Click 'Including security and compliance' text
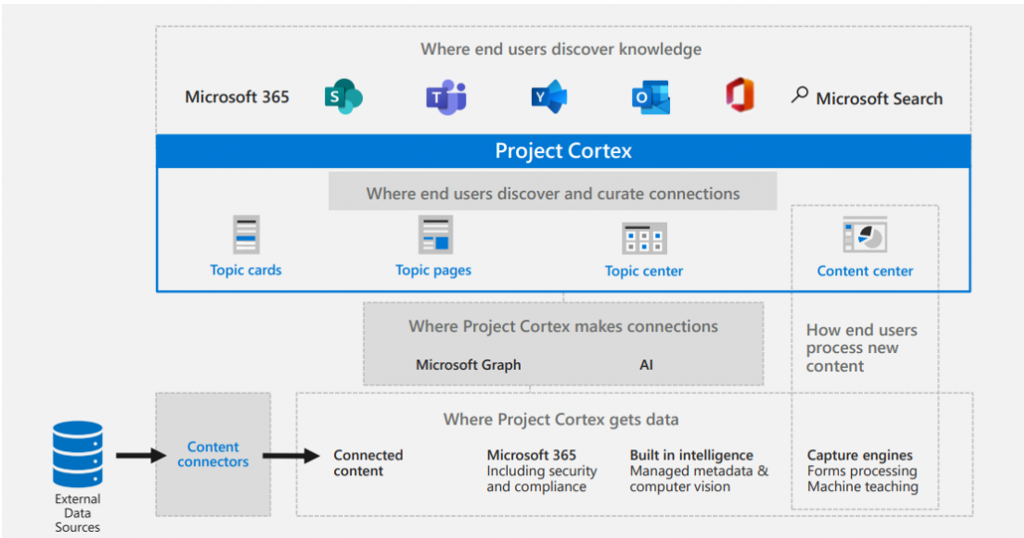This screenshot has height=538, width=1024. (x=541, y=479)
